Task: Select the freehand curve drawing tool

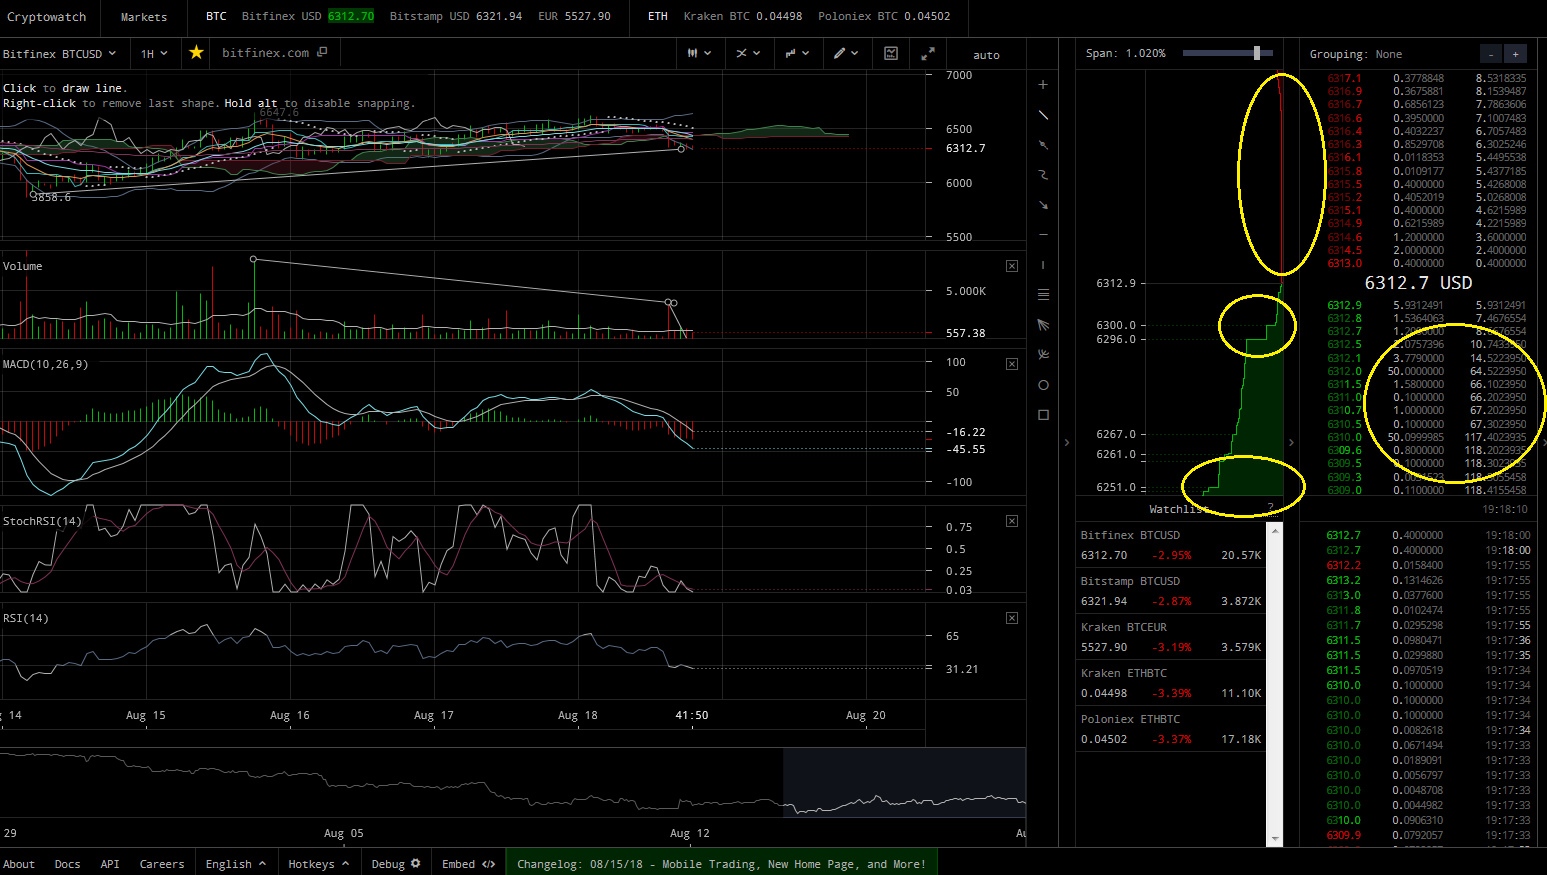Action: click(1043, 175)
